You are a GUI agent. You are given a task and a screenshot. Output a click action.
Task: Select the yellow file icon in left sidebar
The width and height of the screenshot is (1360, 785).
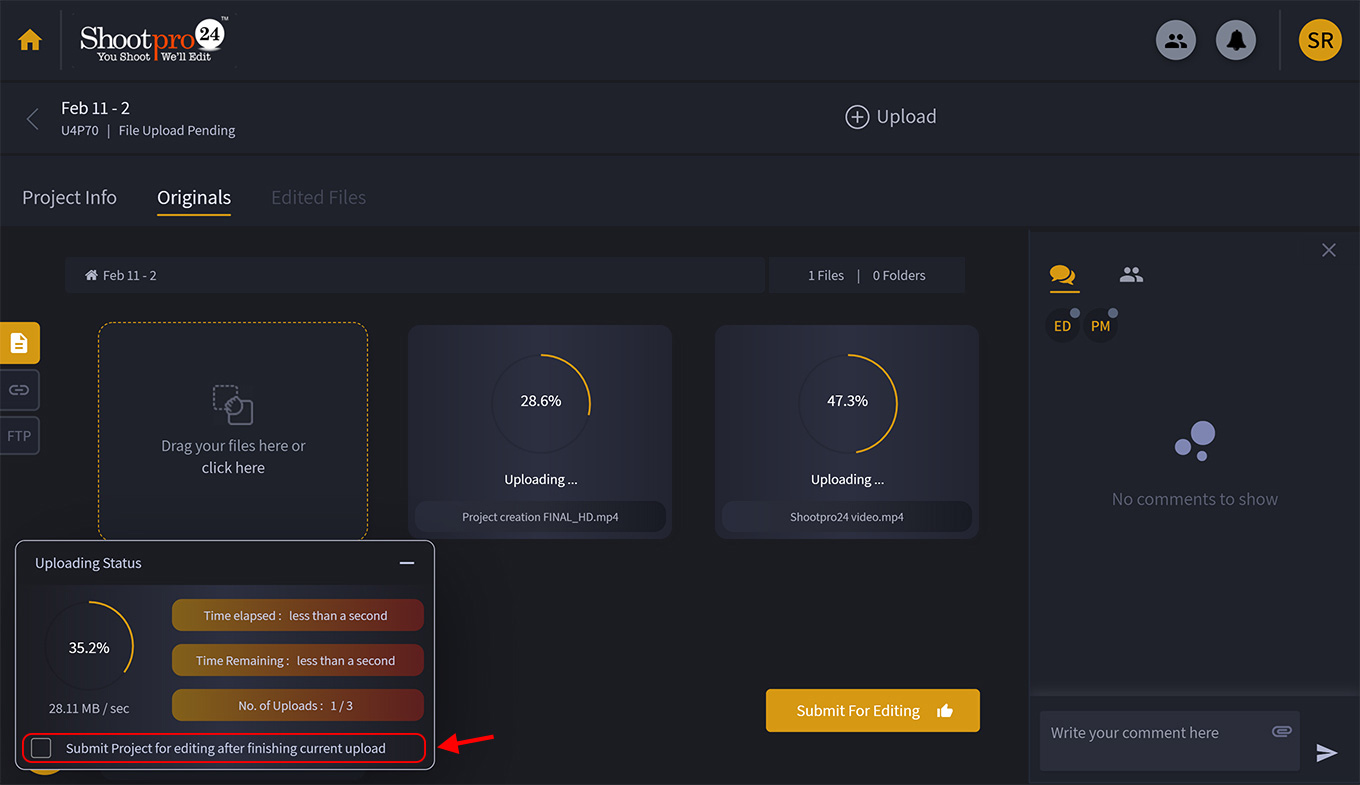coord(19,342)
